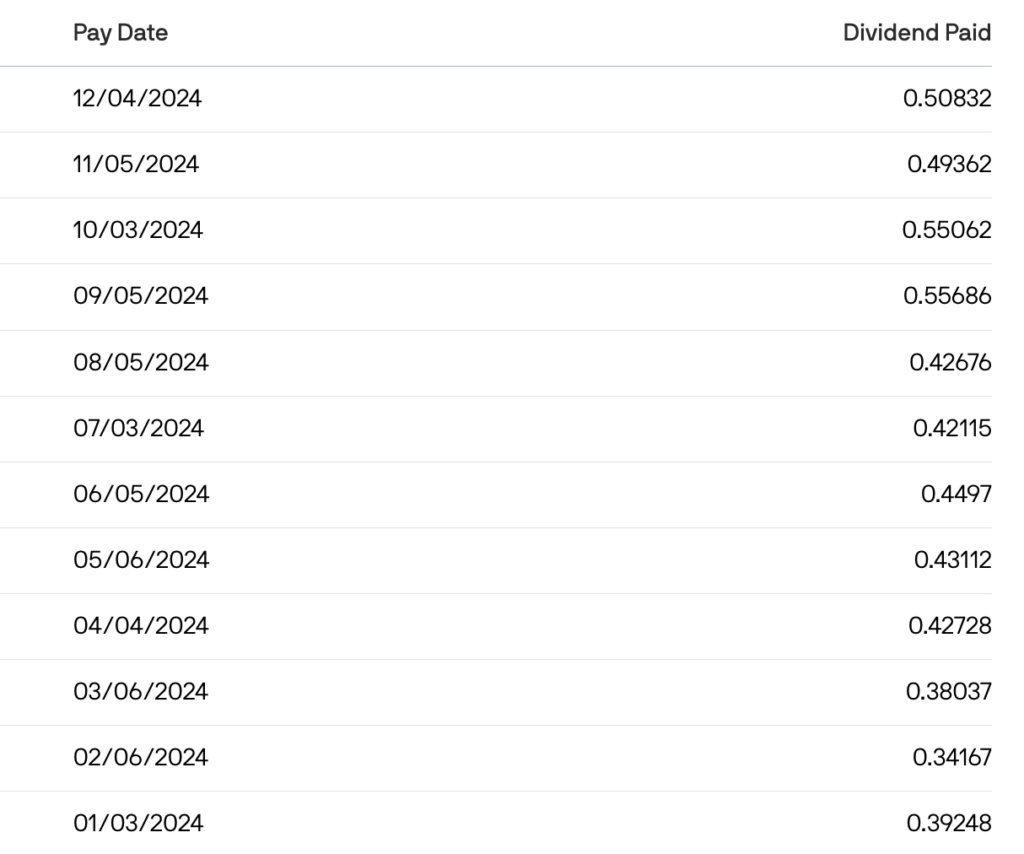Viewport: 1024px width, 854px height.
Task: Click dividend value 0.55062
Action: click(x=946, y=231)
